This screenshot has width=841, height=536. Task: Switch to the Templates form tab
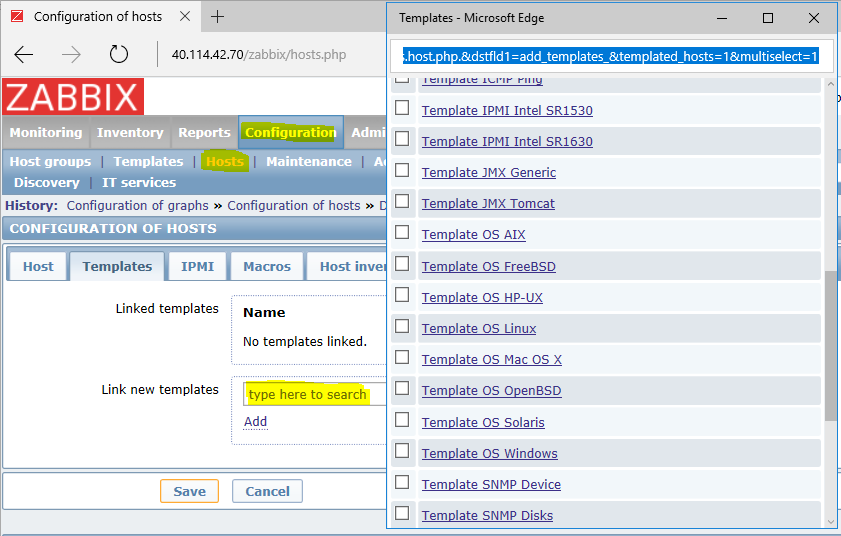tap(117, 267)
